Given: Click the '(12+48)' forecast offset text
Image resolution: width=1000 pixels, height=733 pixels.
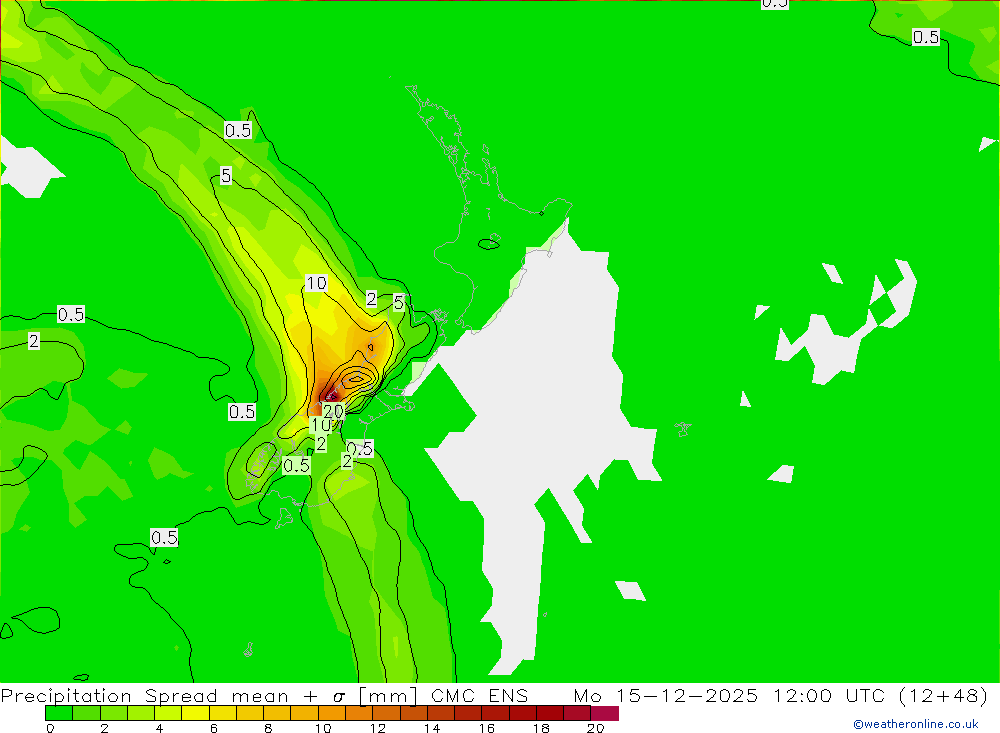Looking at the screenshot, I should click(943, 695).
